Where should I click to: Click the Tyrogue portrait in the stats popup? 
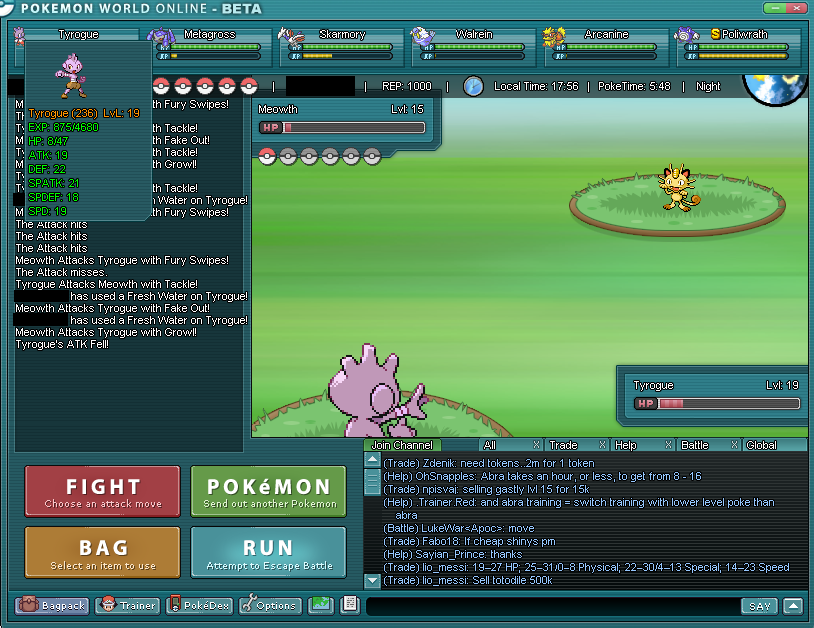(72, 76)
